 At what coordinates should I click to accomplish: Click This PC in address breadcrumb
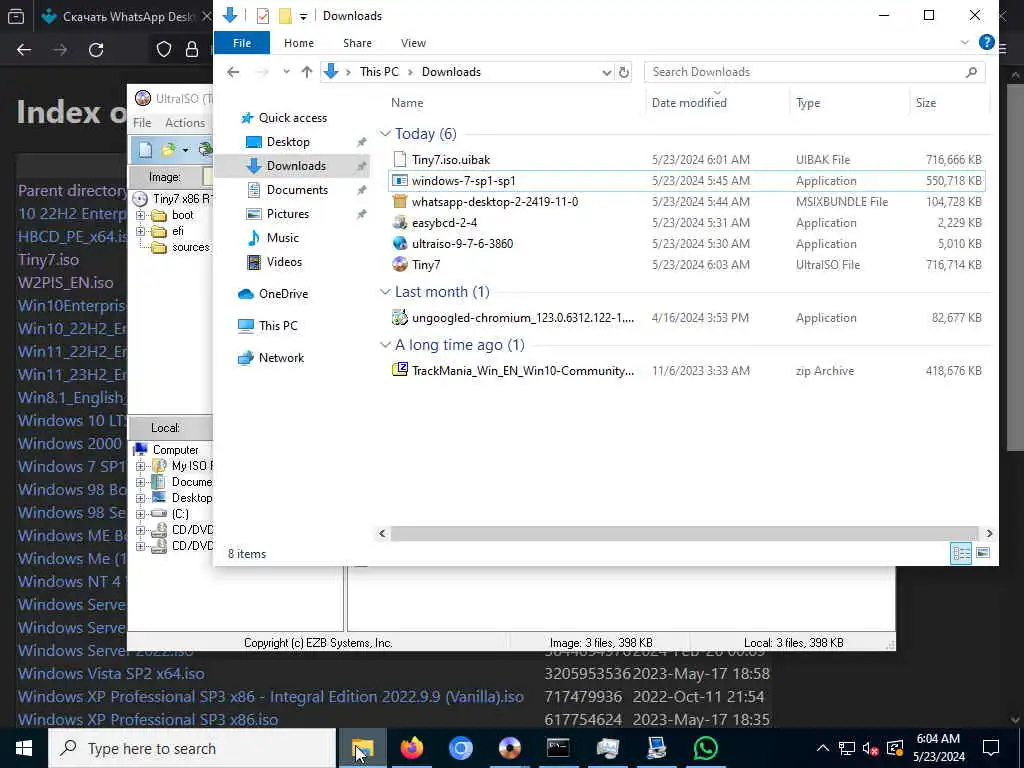(379, 72)
